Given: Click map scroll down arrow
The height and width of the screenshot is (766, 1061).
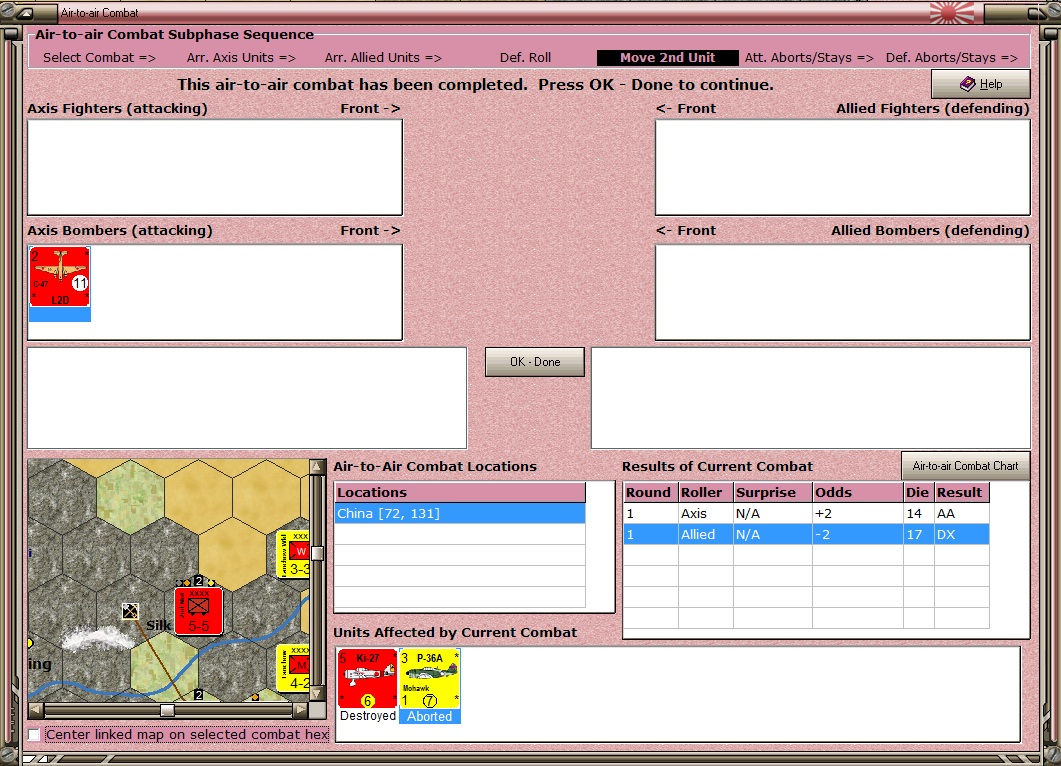Looking at the screenshot, I should click(317, 694).
